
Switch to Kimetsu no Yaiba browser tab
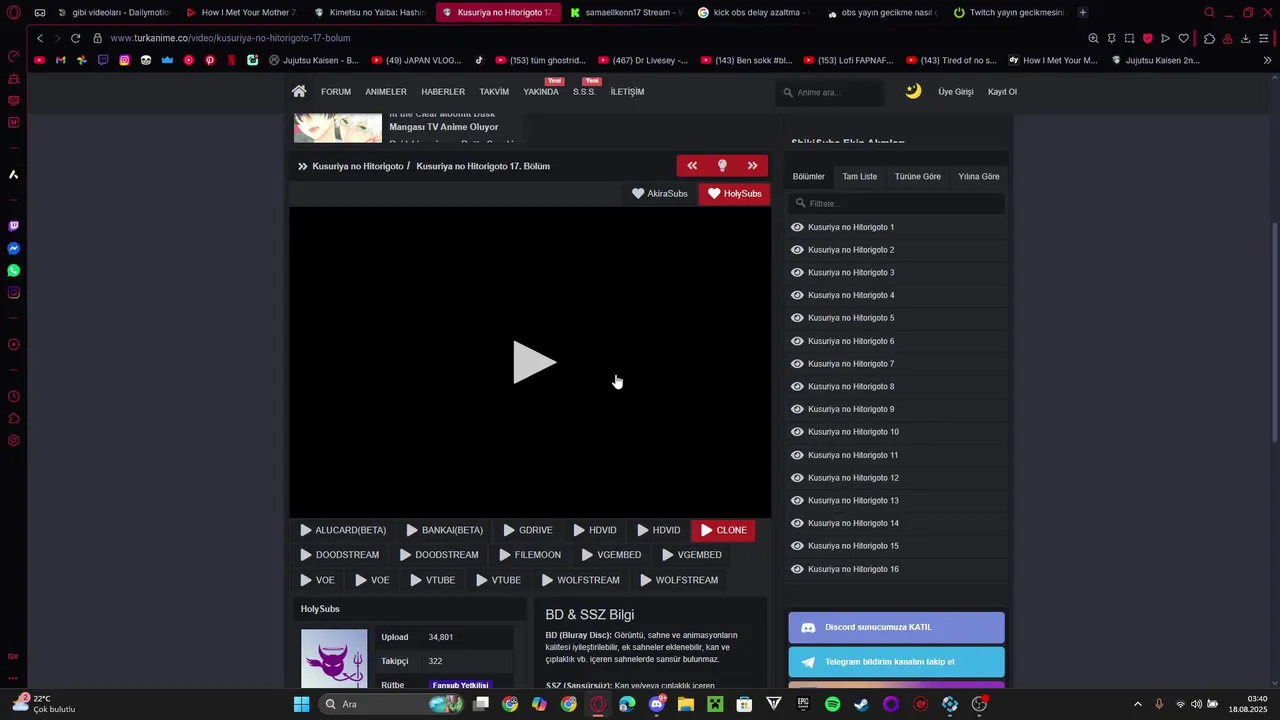(x=369, y=12)
